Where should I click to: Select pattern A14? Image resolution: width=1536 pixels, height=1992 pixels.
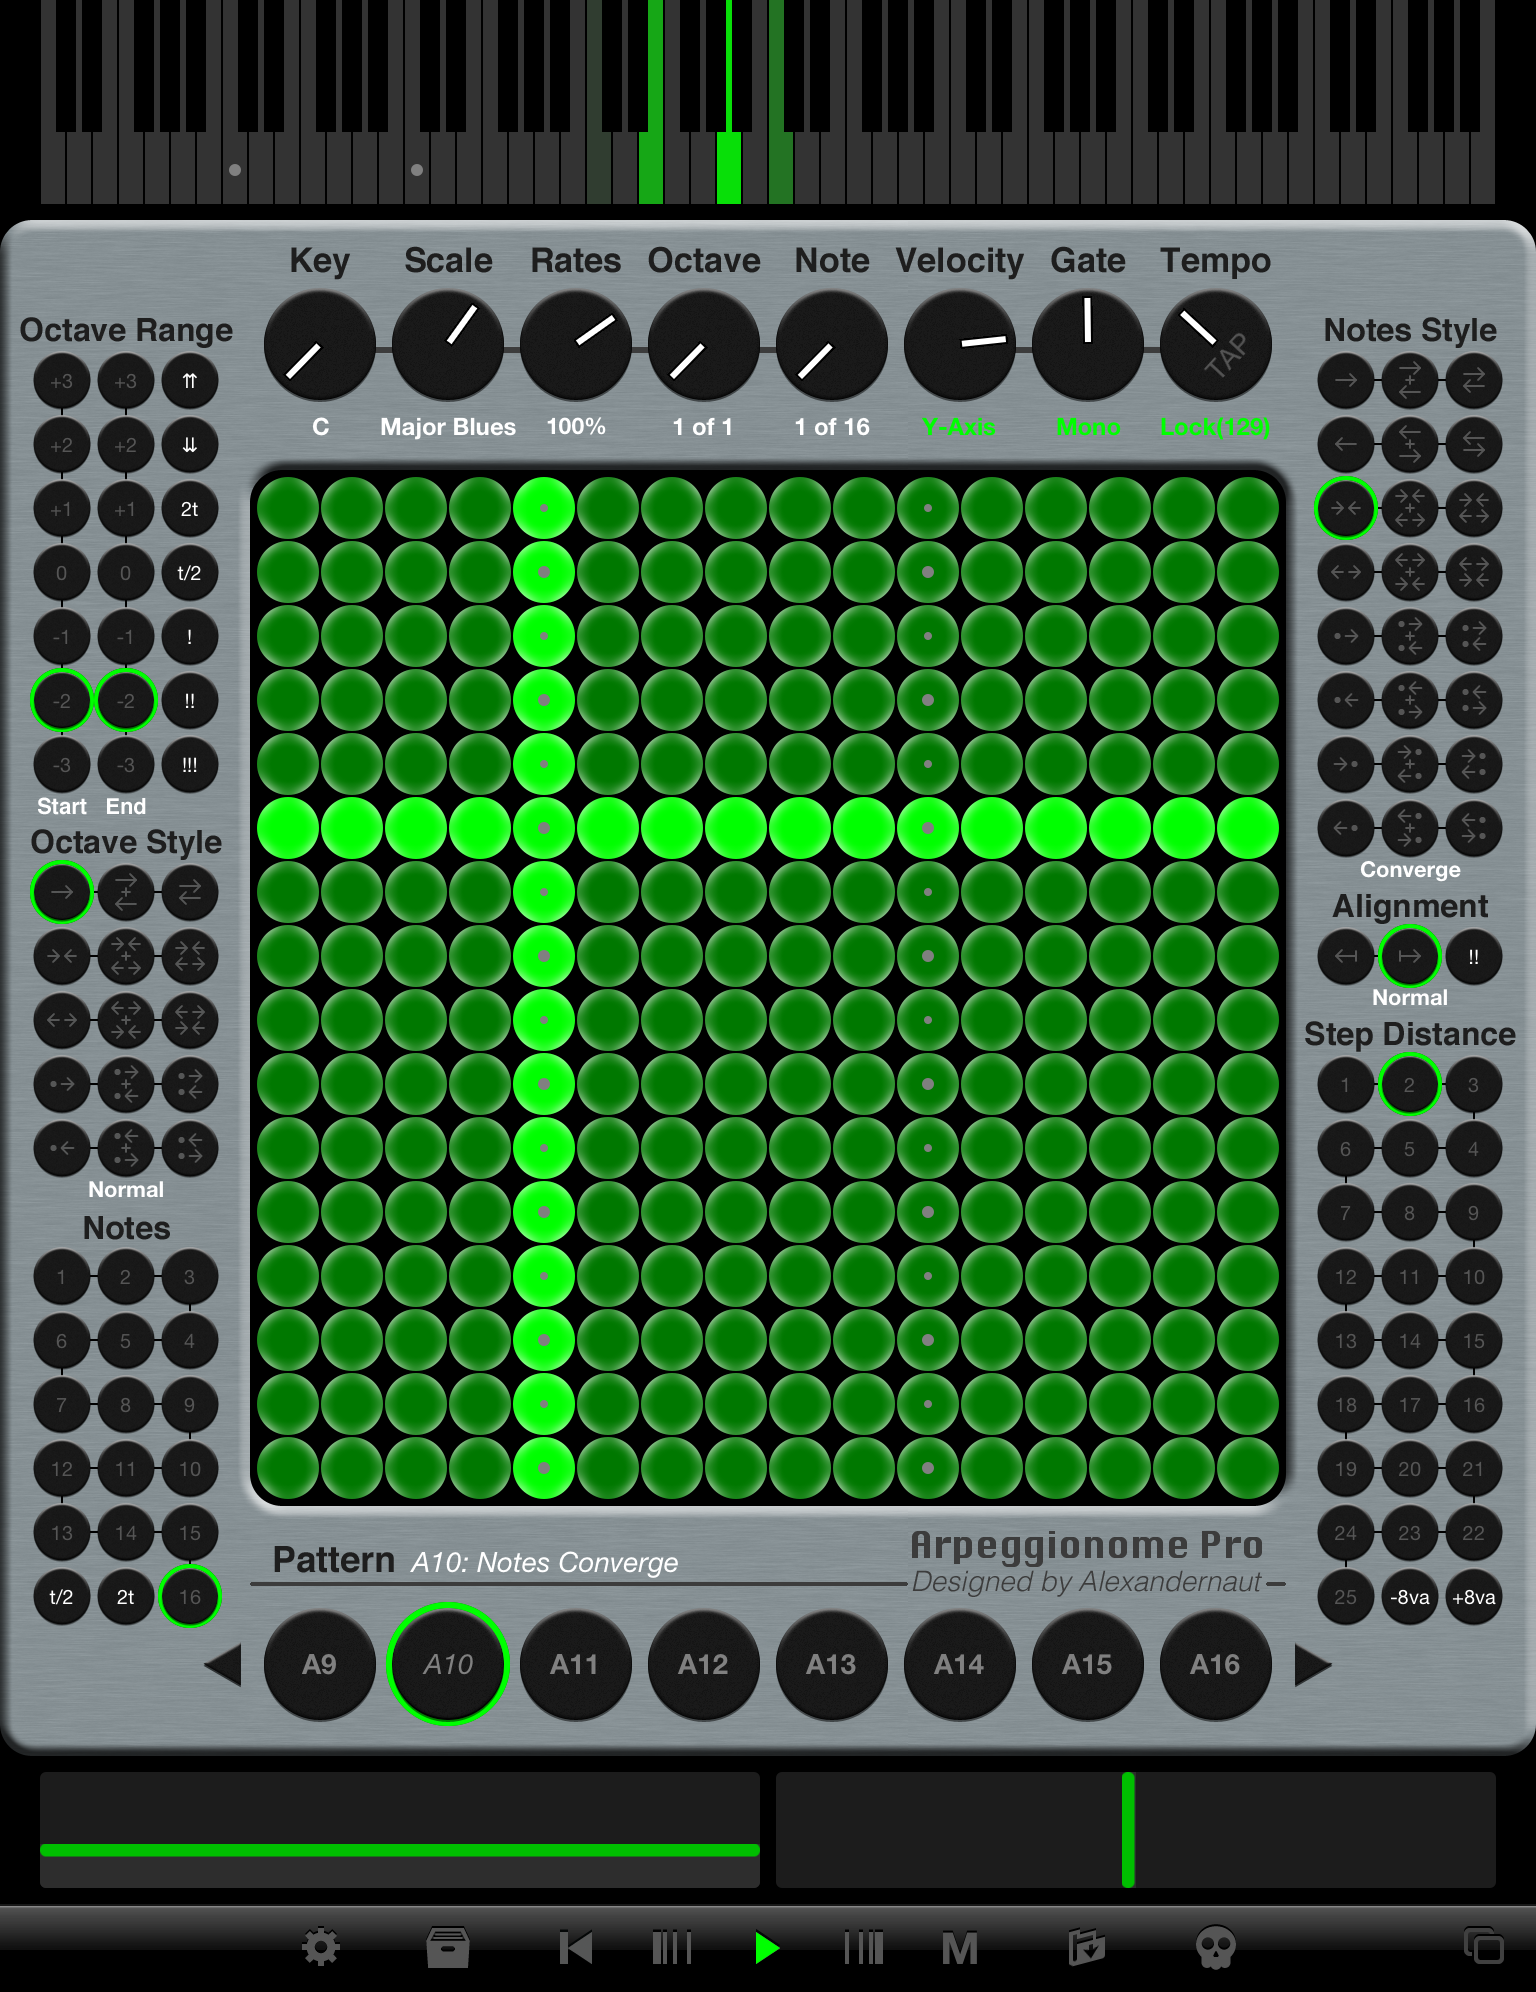coord(959,1665)
